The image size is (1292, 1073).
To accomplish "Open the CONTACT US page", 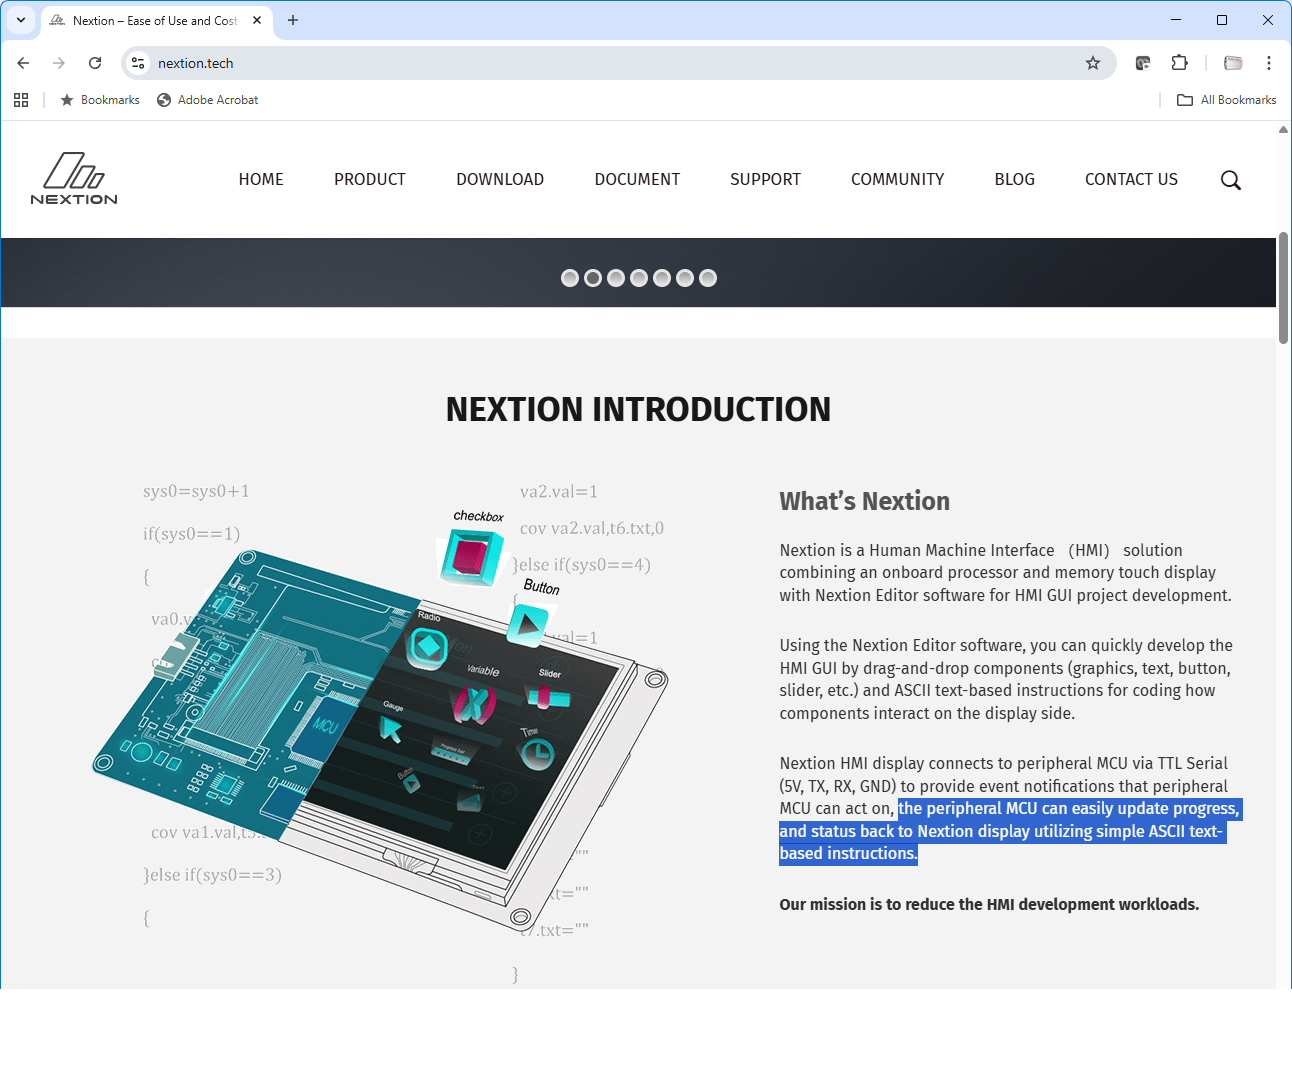I will (1131, 180).
